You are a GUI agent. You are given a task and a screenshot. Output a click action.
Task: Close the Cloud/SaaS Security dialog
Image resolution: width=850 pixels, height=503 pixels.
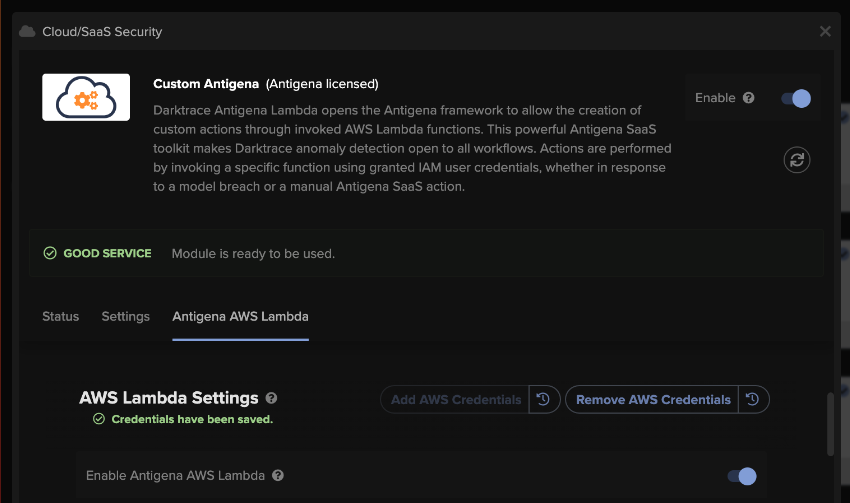tap(825, 31)
